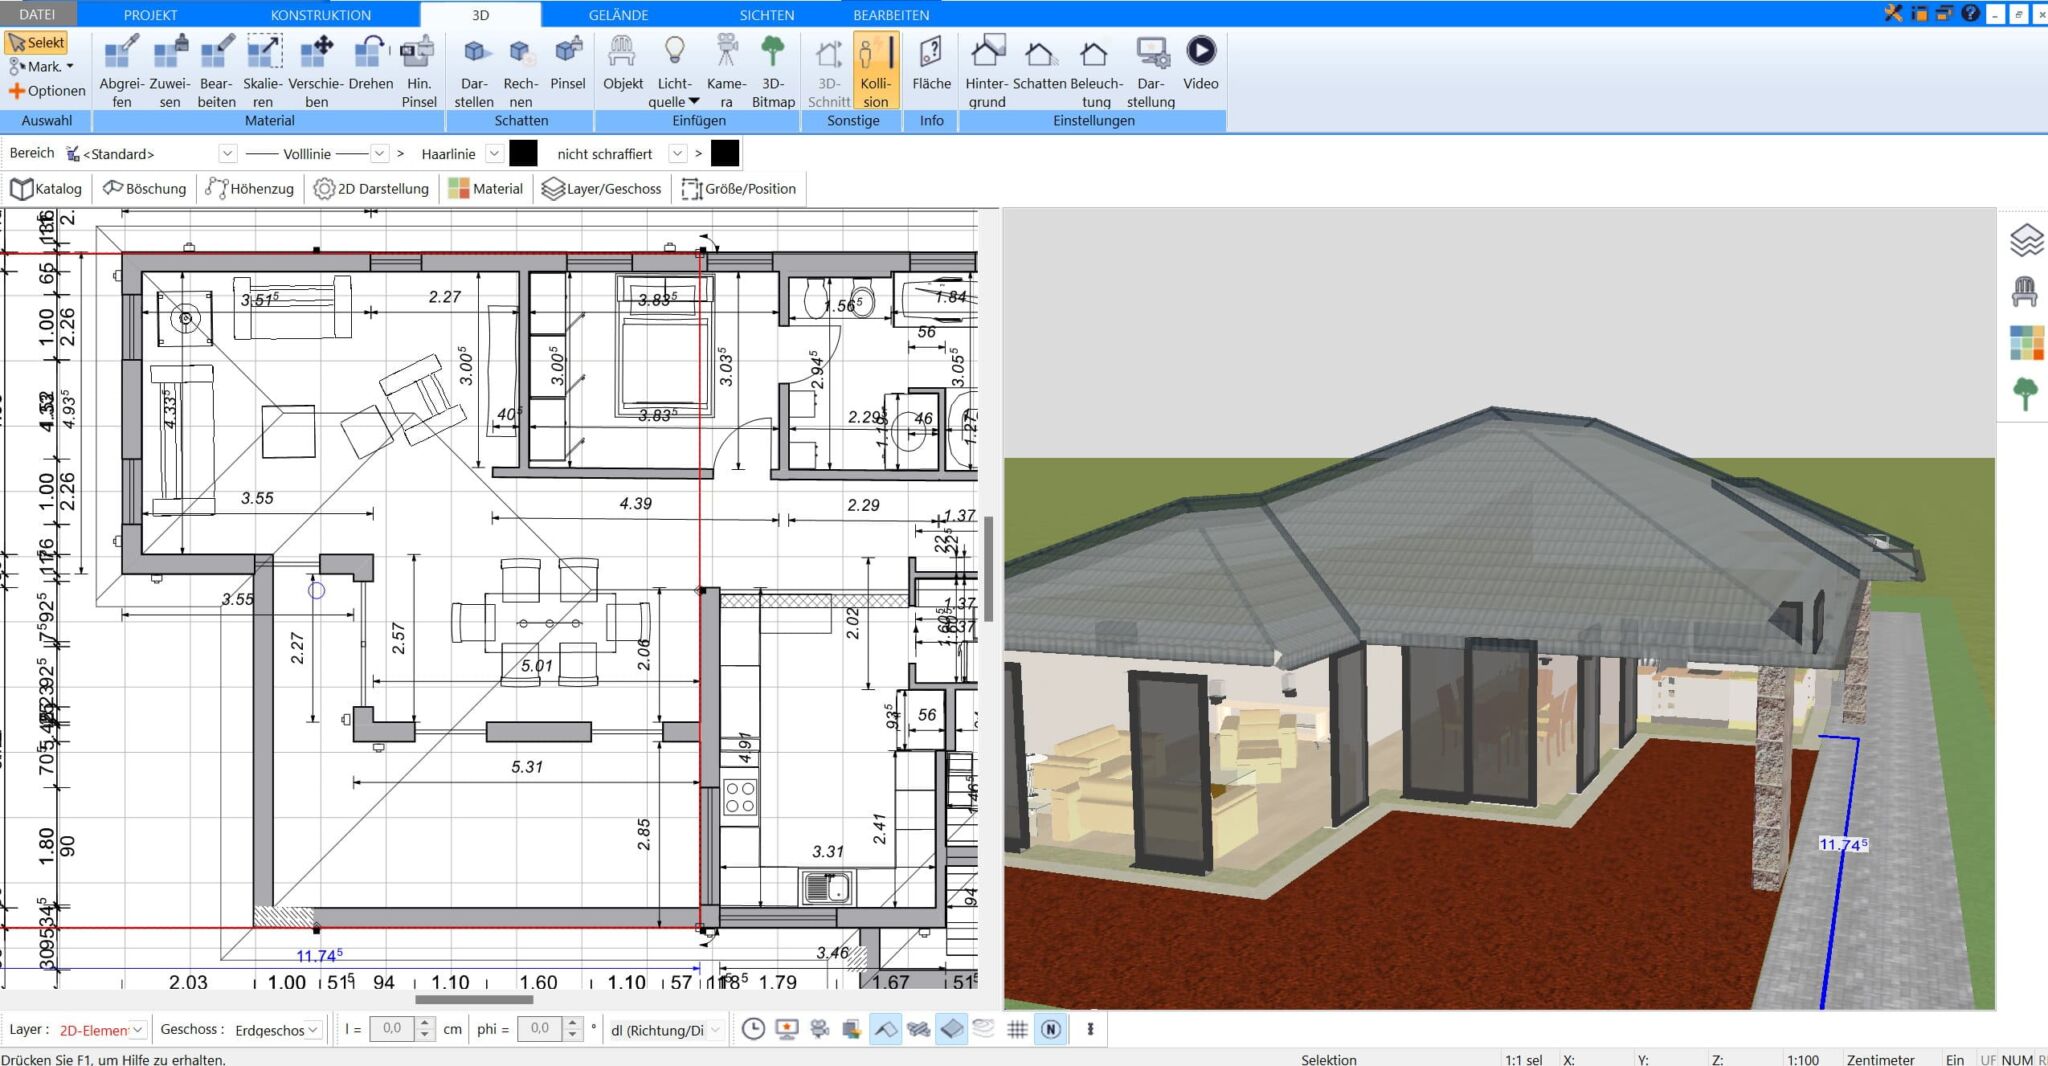
Task: Click the black line color swatch
Action: pyautogui.click(x=523, y=154)
